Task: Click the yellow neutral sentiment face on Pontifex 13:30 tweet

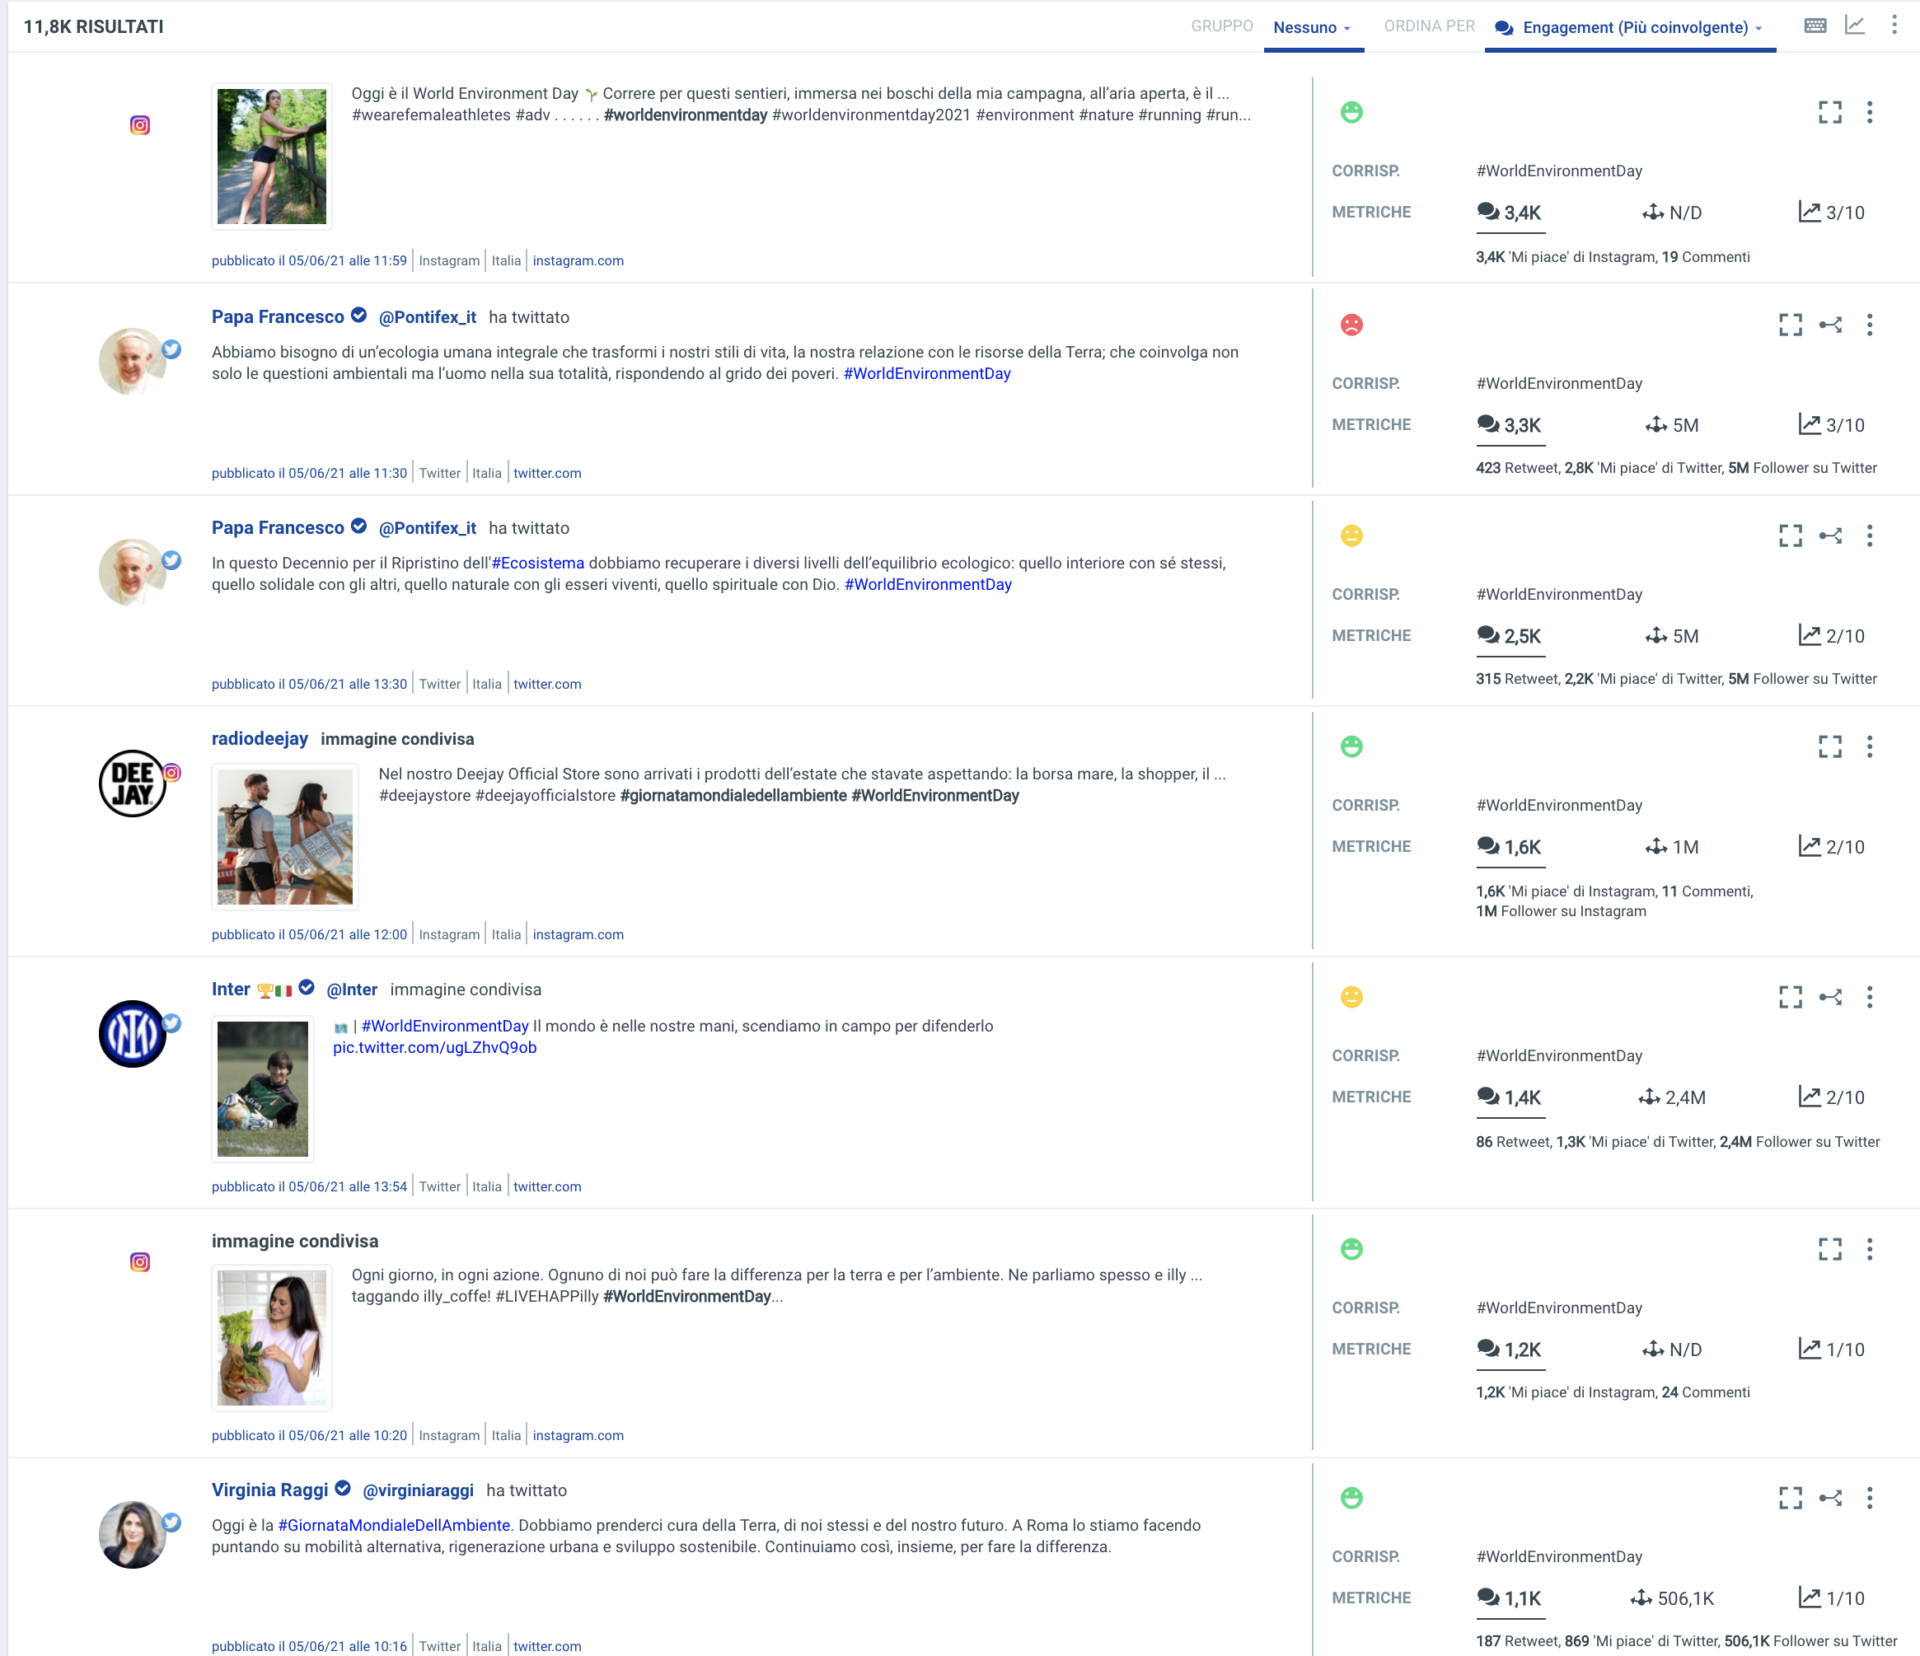Action: 1351,536
